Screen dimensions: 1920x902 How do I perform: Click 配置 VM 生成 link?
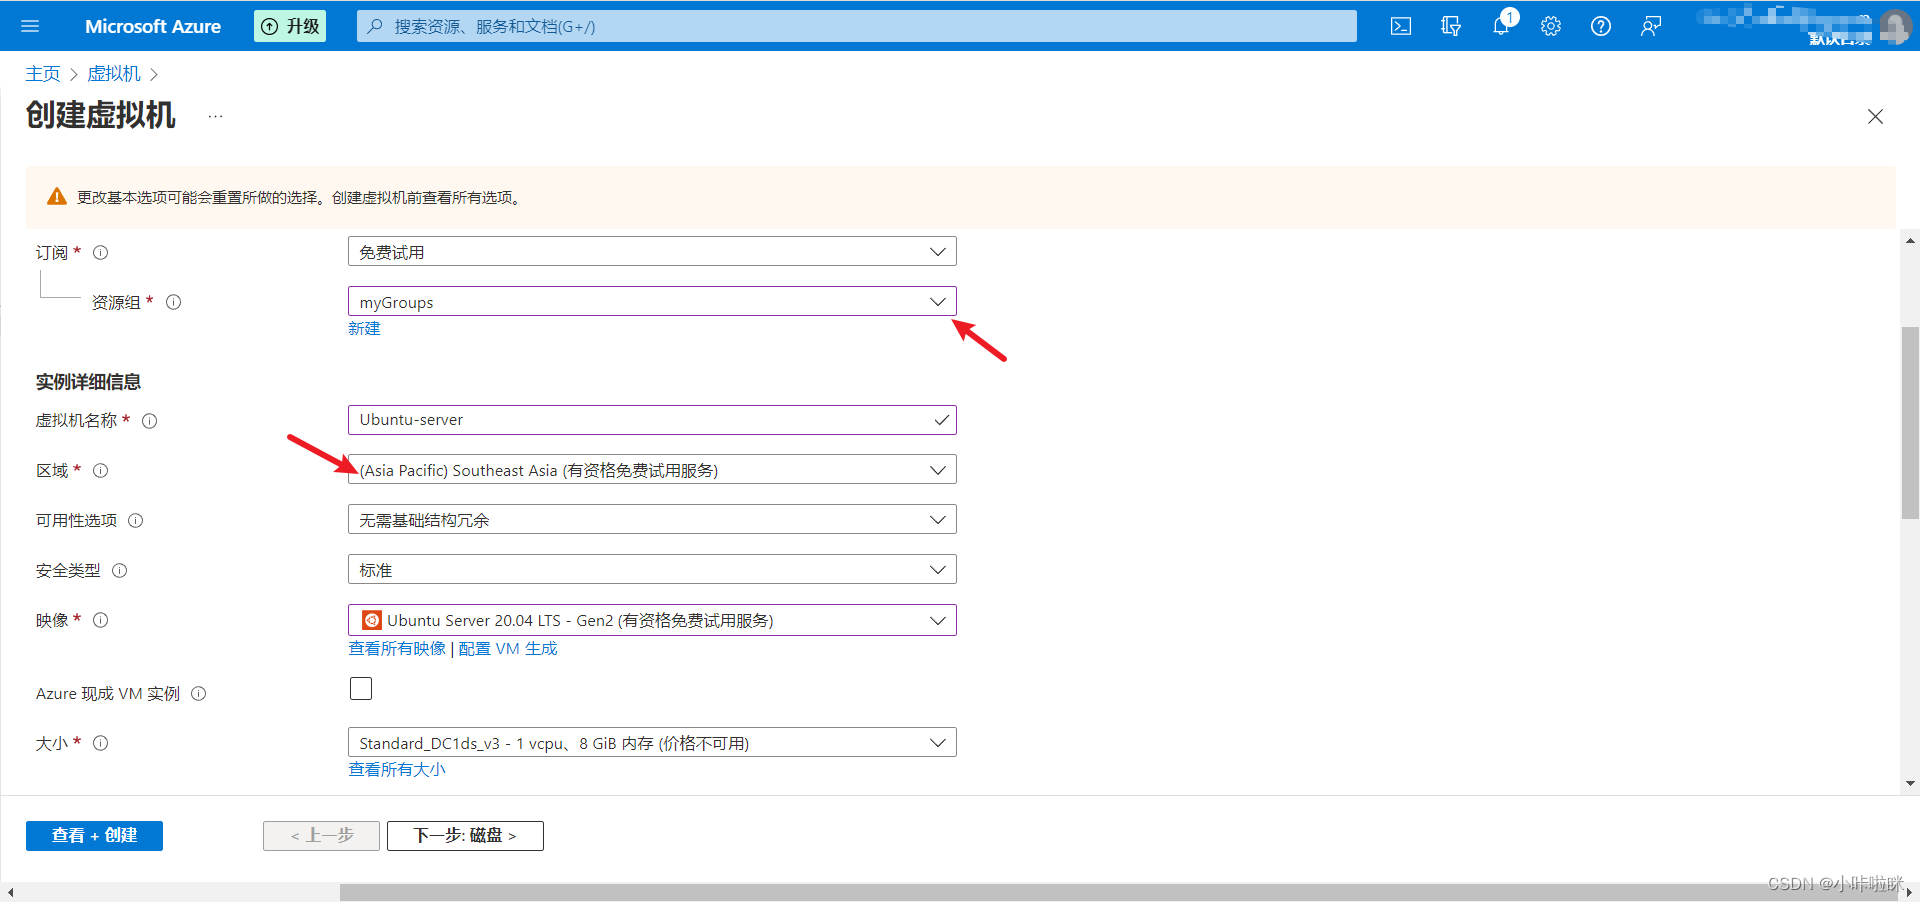[x=508, y=649]
